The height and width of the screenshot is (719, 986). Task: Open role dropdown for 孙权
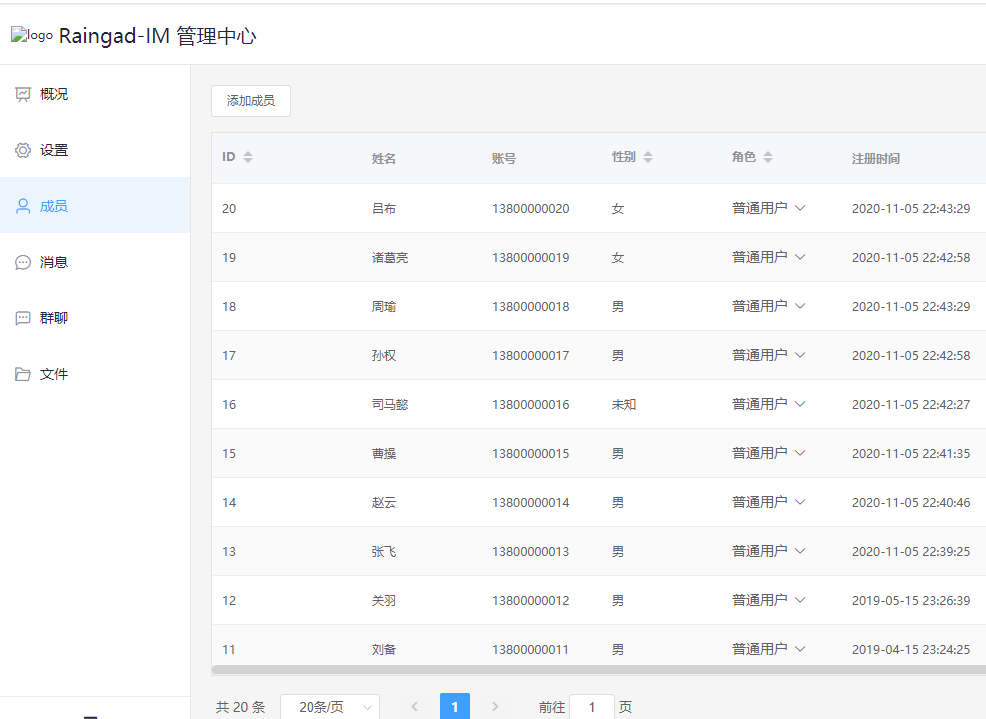pos(768,355)
